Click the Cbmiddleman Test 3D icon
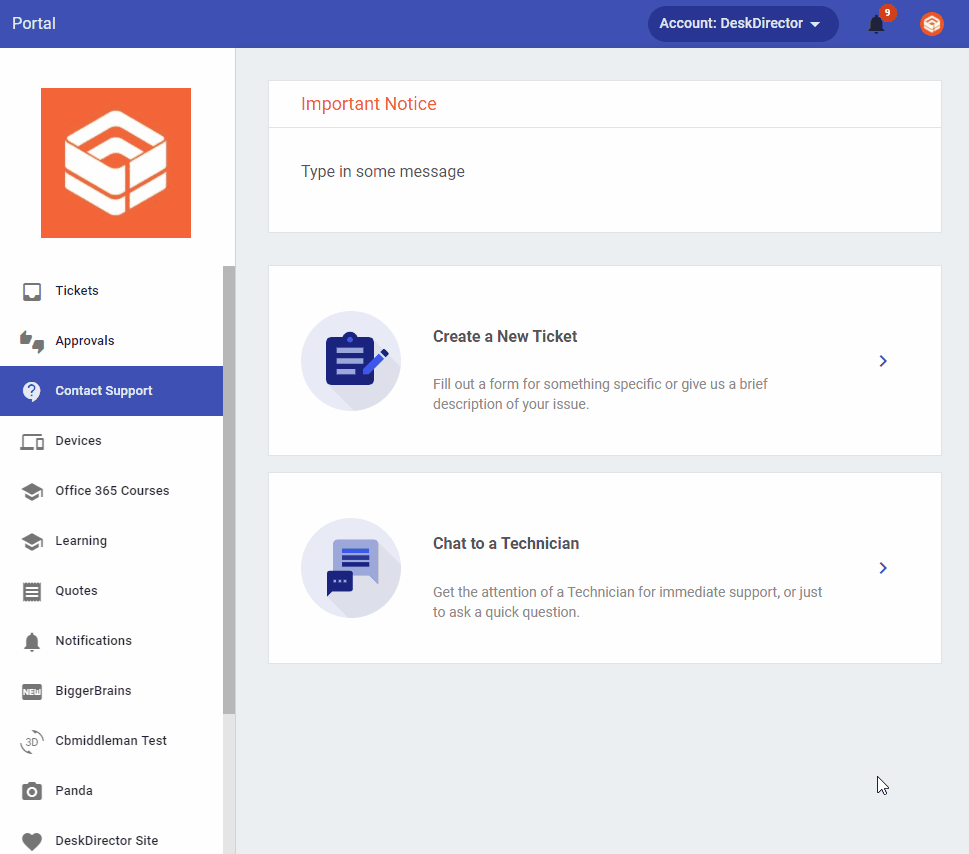The height and width of the screenshot is (854, 969). [32, 742]
